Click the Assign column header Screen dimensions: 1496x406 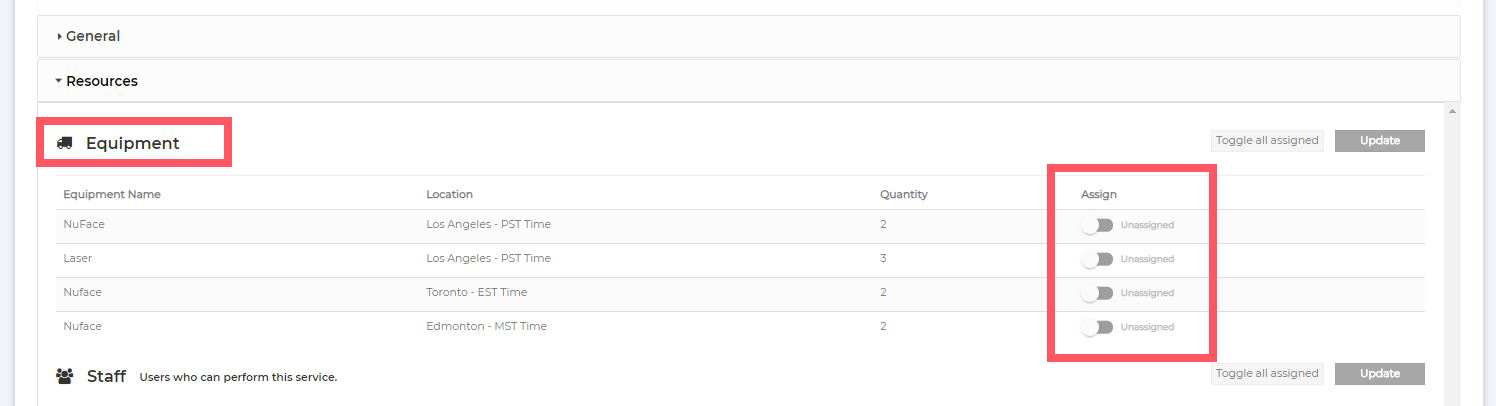click(x=1098, y=194)
